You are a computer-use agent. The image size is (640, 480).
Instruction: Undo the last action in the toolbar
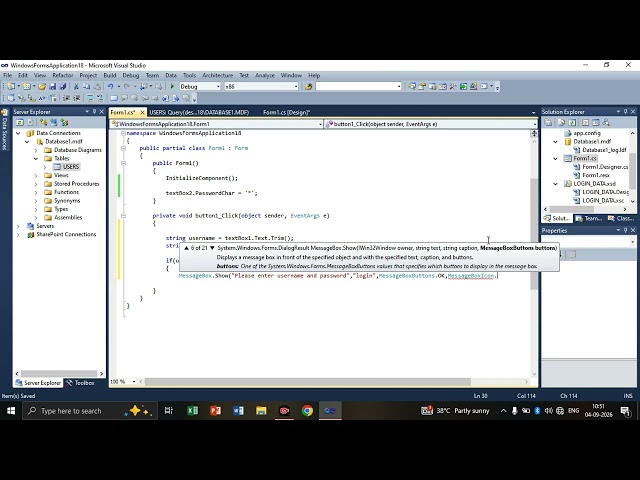(111, 87)
